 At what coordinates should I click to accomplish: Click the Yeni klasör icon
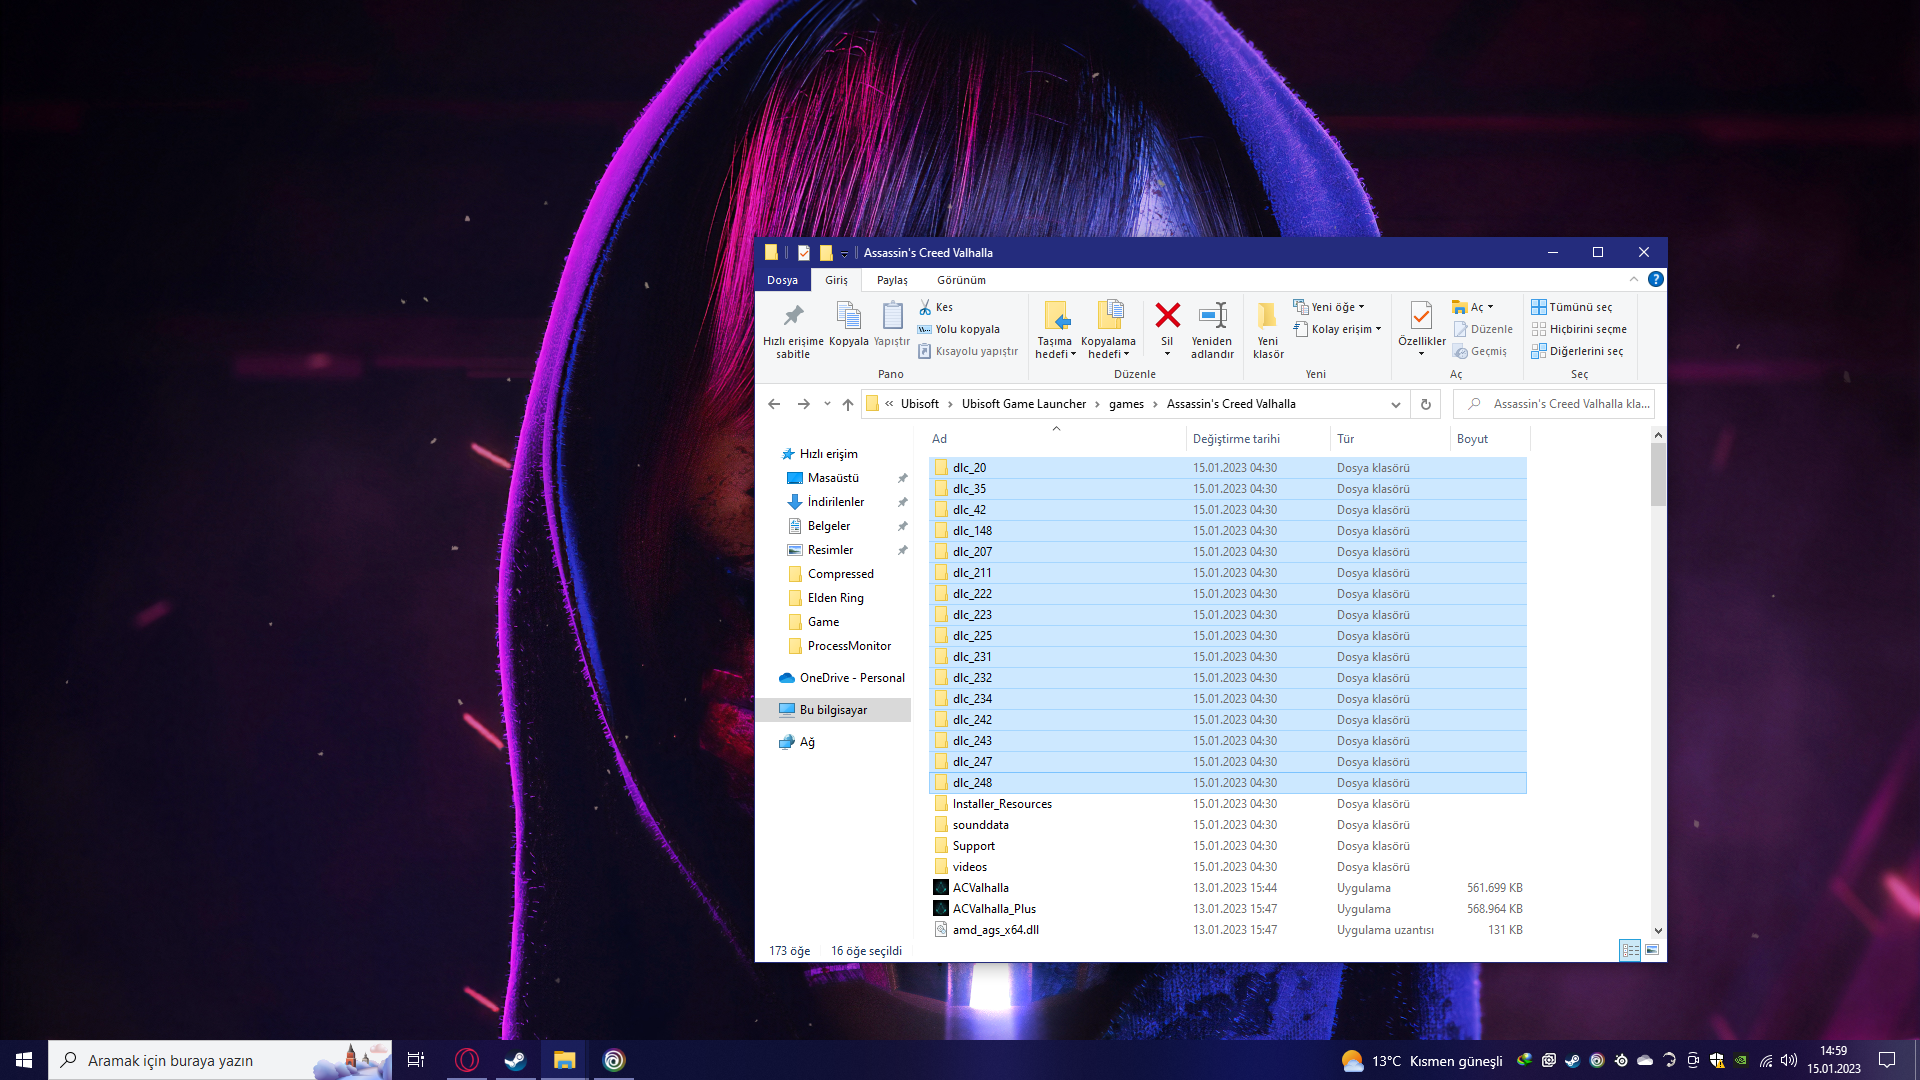(x=1267, y=317)
